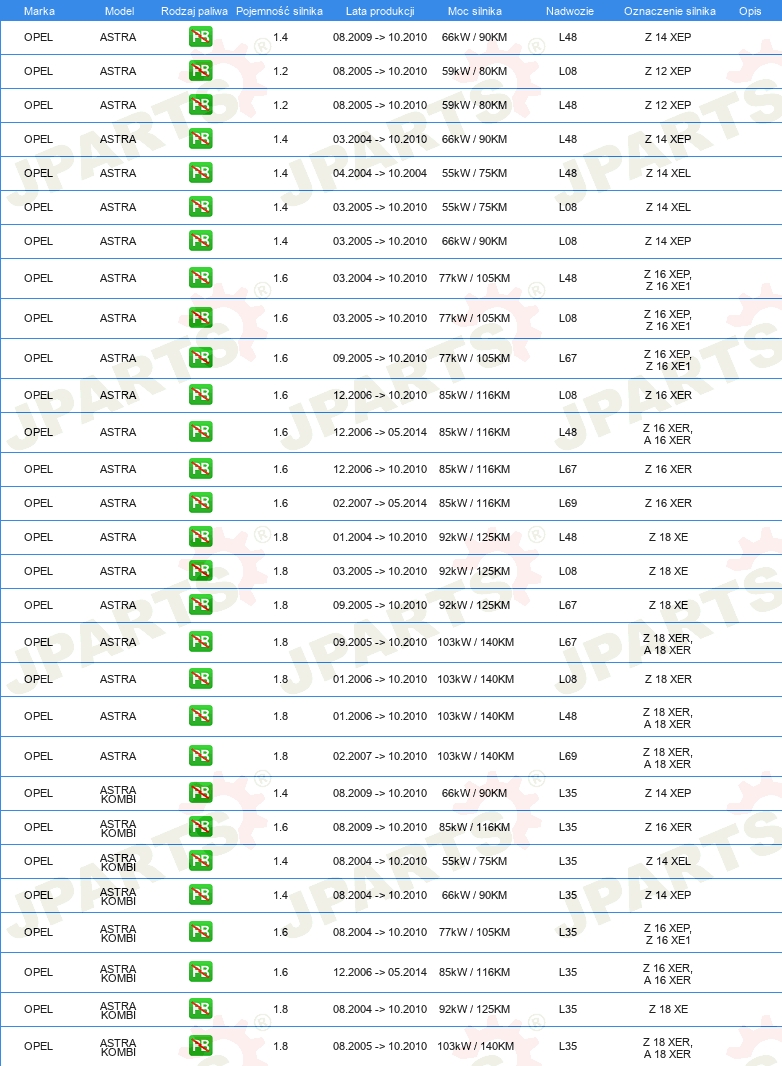782x1066 pixels.
Task: Click the fuel icon in the 1.6 03.2004 77kW L48 row
Action: point(201,277)
